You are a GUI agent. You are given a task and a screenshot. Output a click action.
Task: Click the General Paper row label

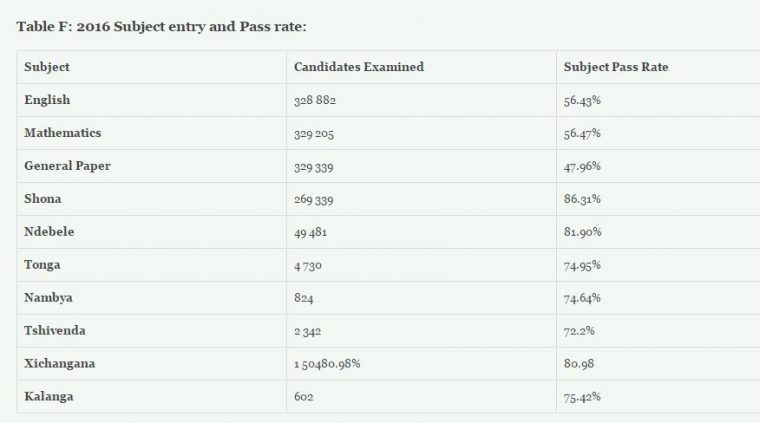67,166
